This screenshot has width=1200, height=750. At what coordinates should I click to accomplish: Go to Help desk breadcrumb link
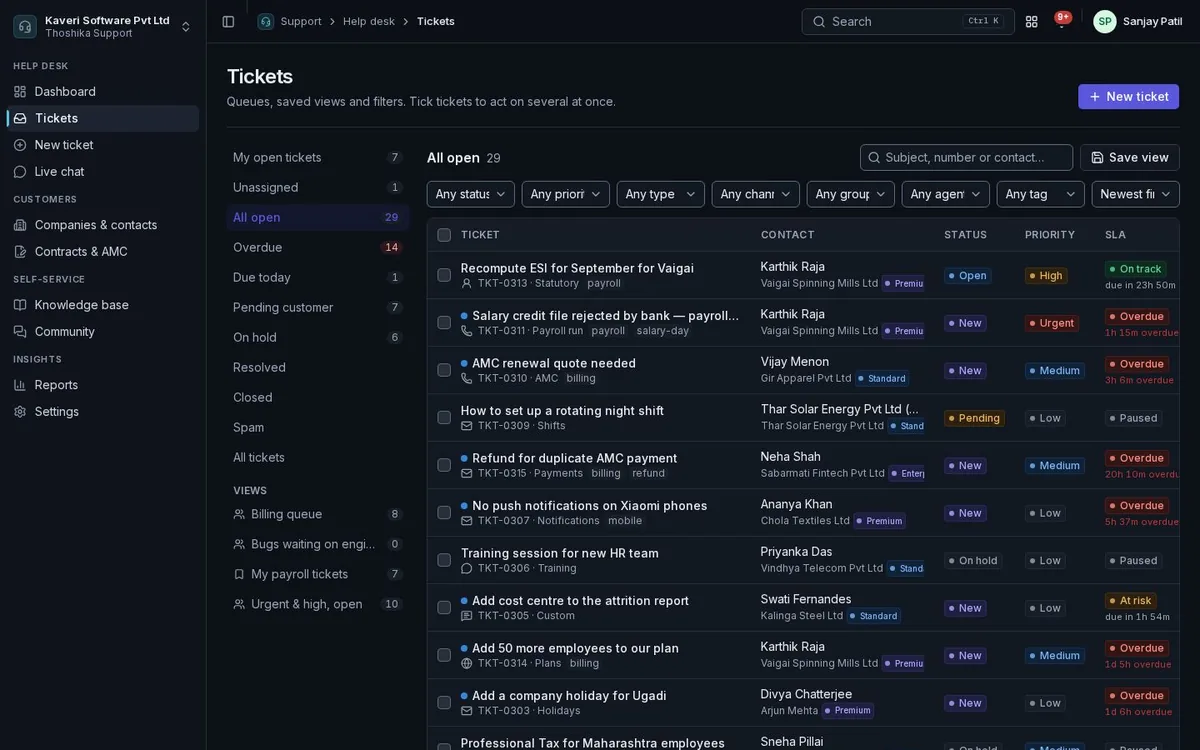coord(369,21)
